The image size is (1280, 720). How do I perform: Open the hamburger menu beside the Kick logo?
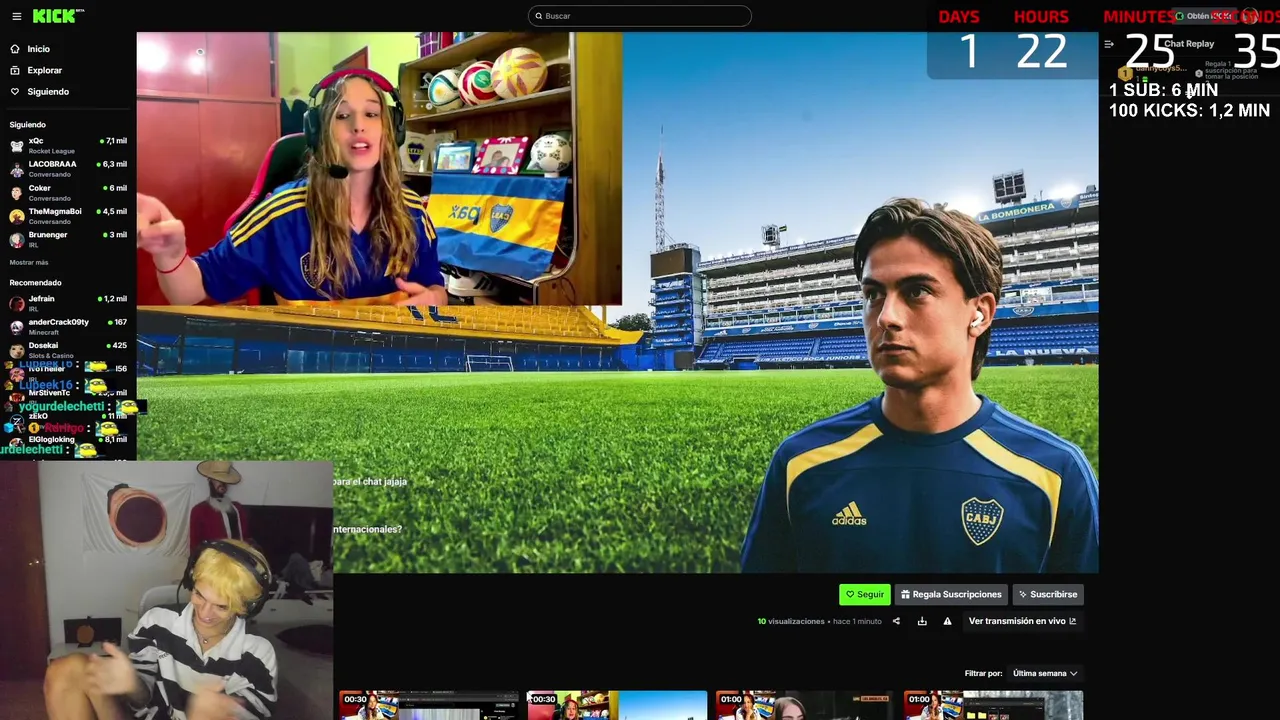click(16, 16)
